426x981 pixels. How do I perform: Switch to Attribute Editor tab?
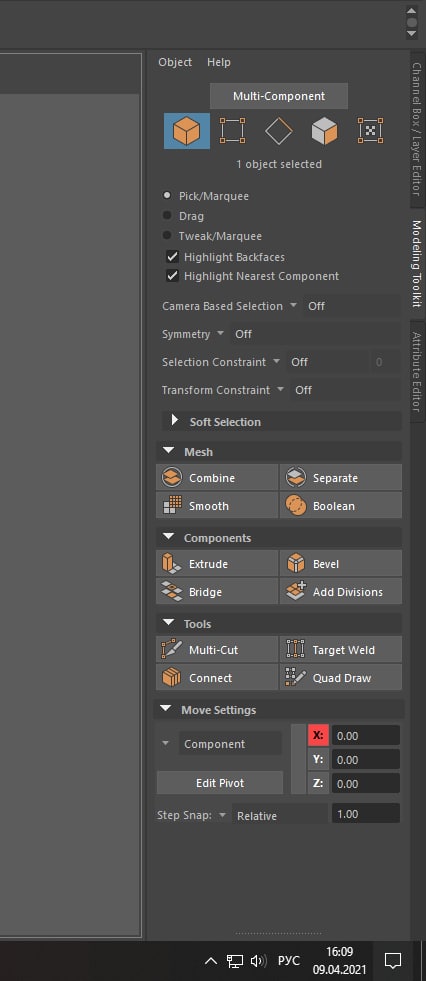[x=417, y=371]
